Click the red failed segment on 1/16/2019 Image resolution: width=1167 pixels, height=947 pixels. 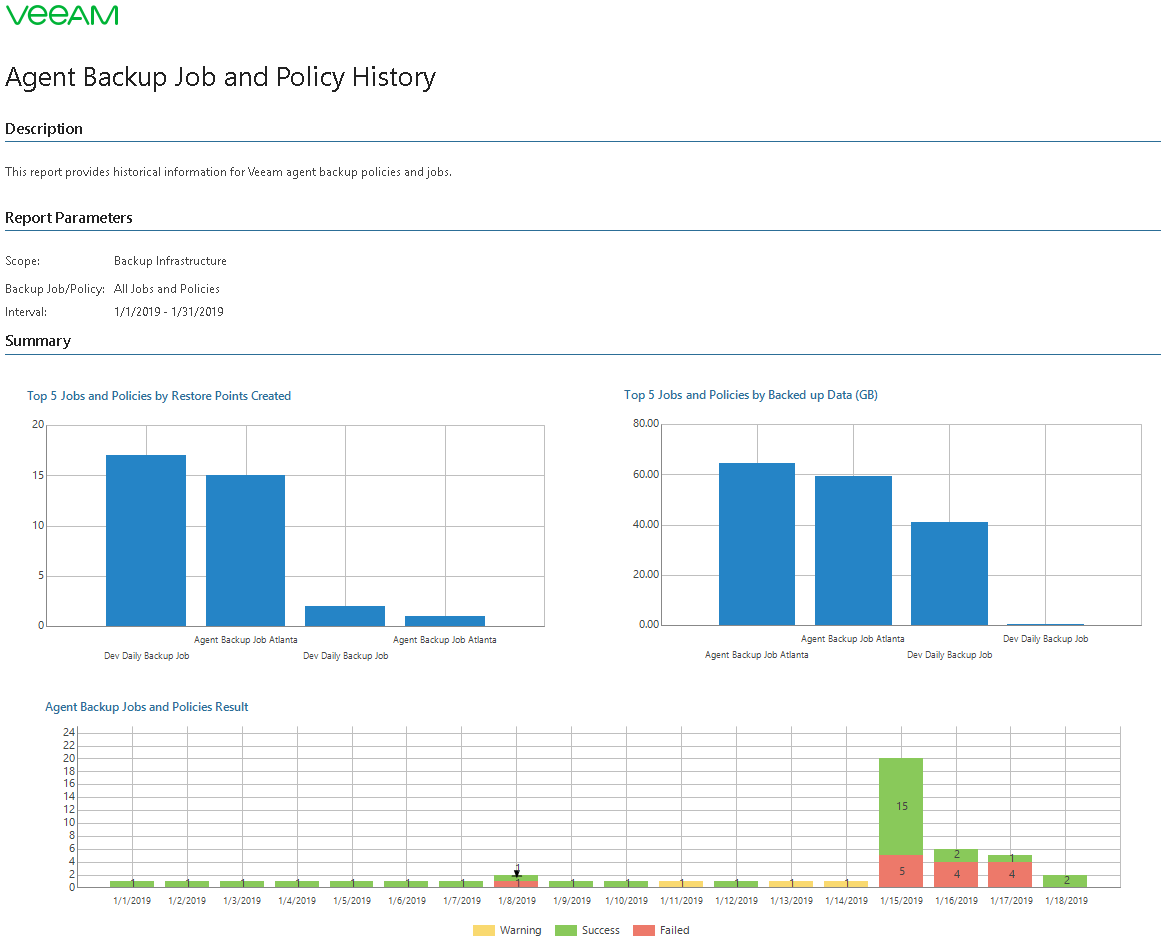[x=956, y=875]
